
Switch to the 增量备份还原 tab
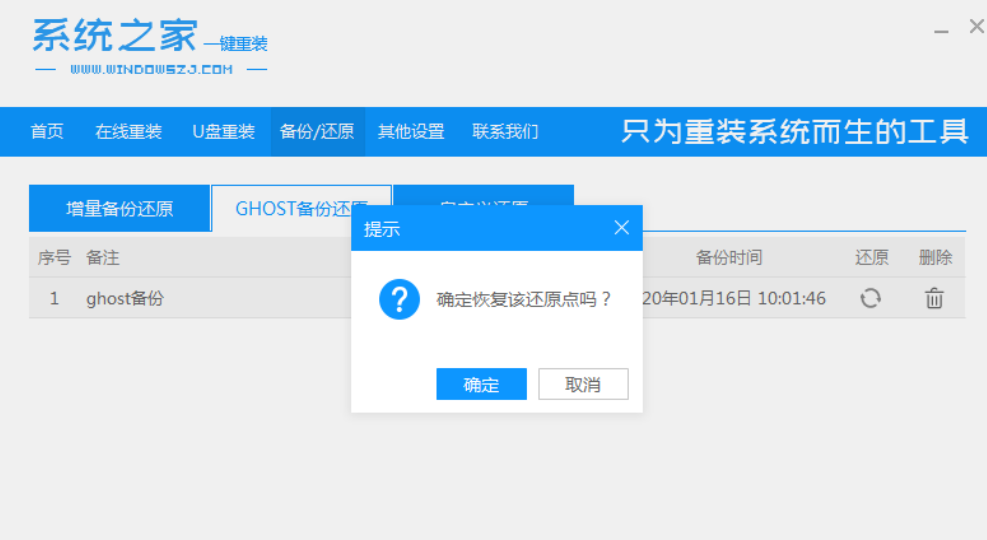[119, 209]
